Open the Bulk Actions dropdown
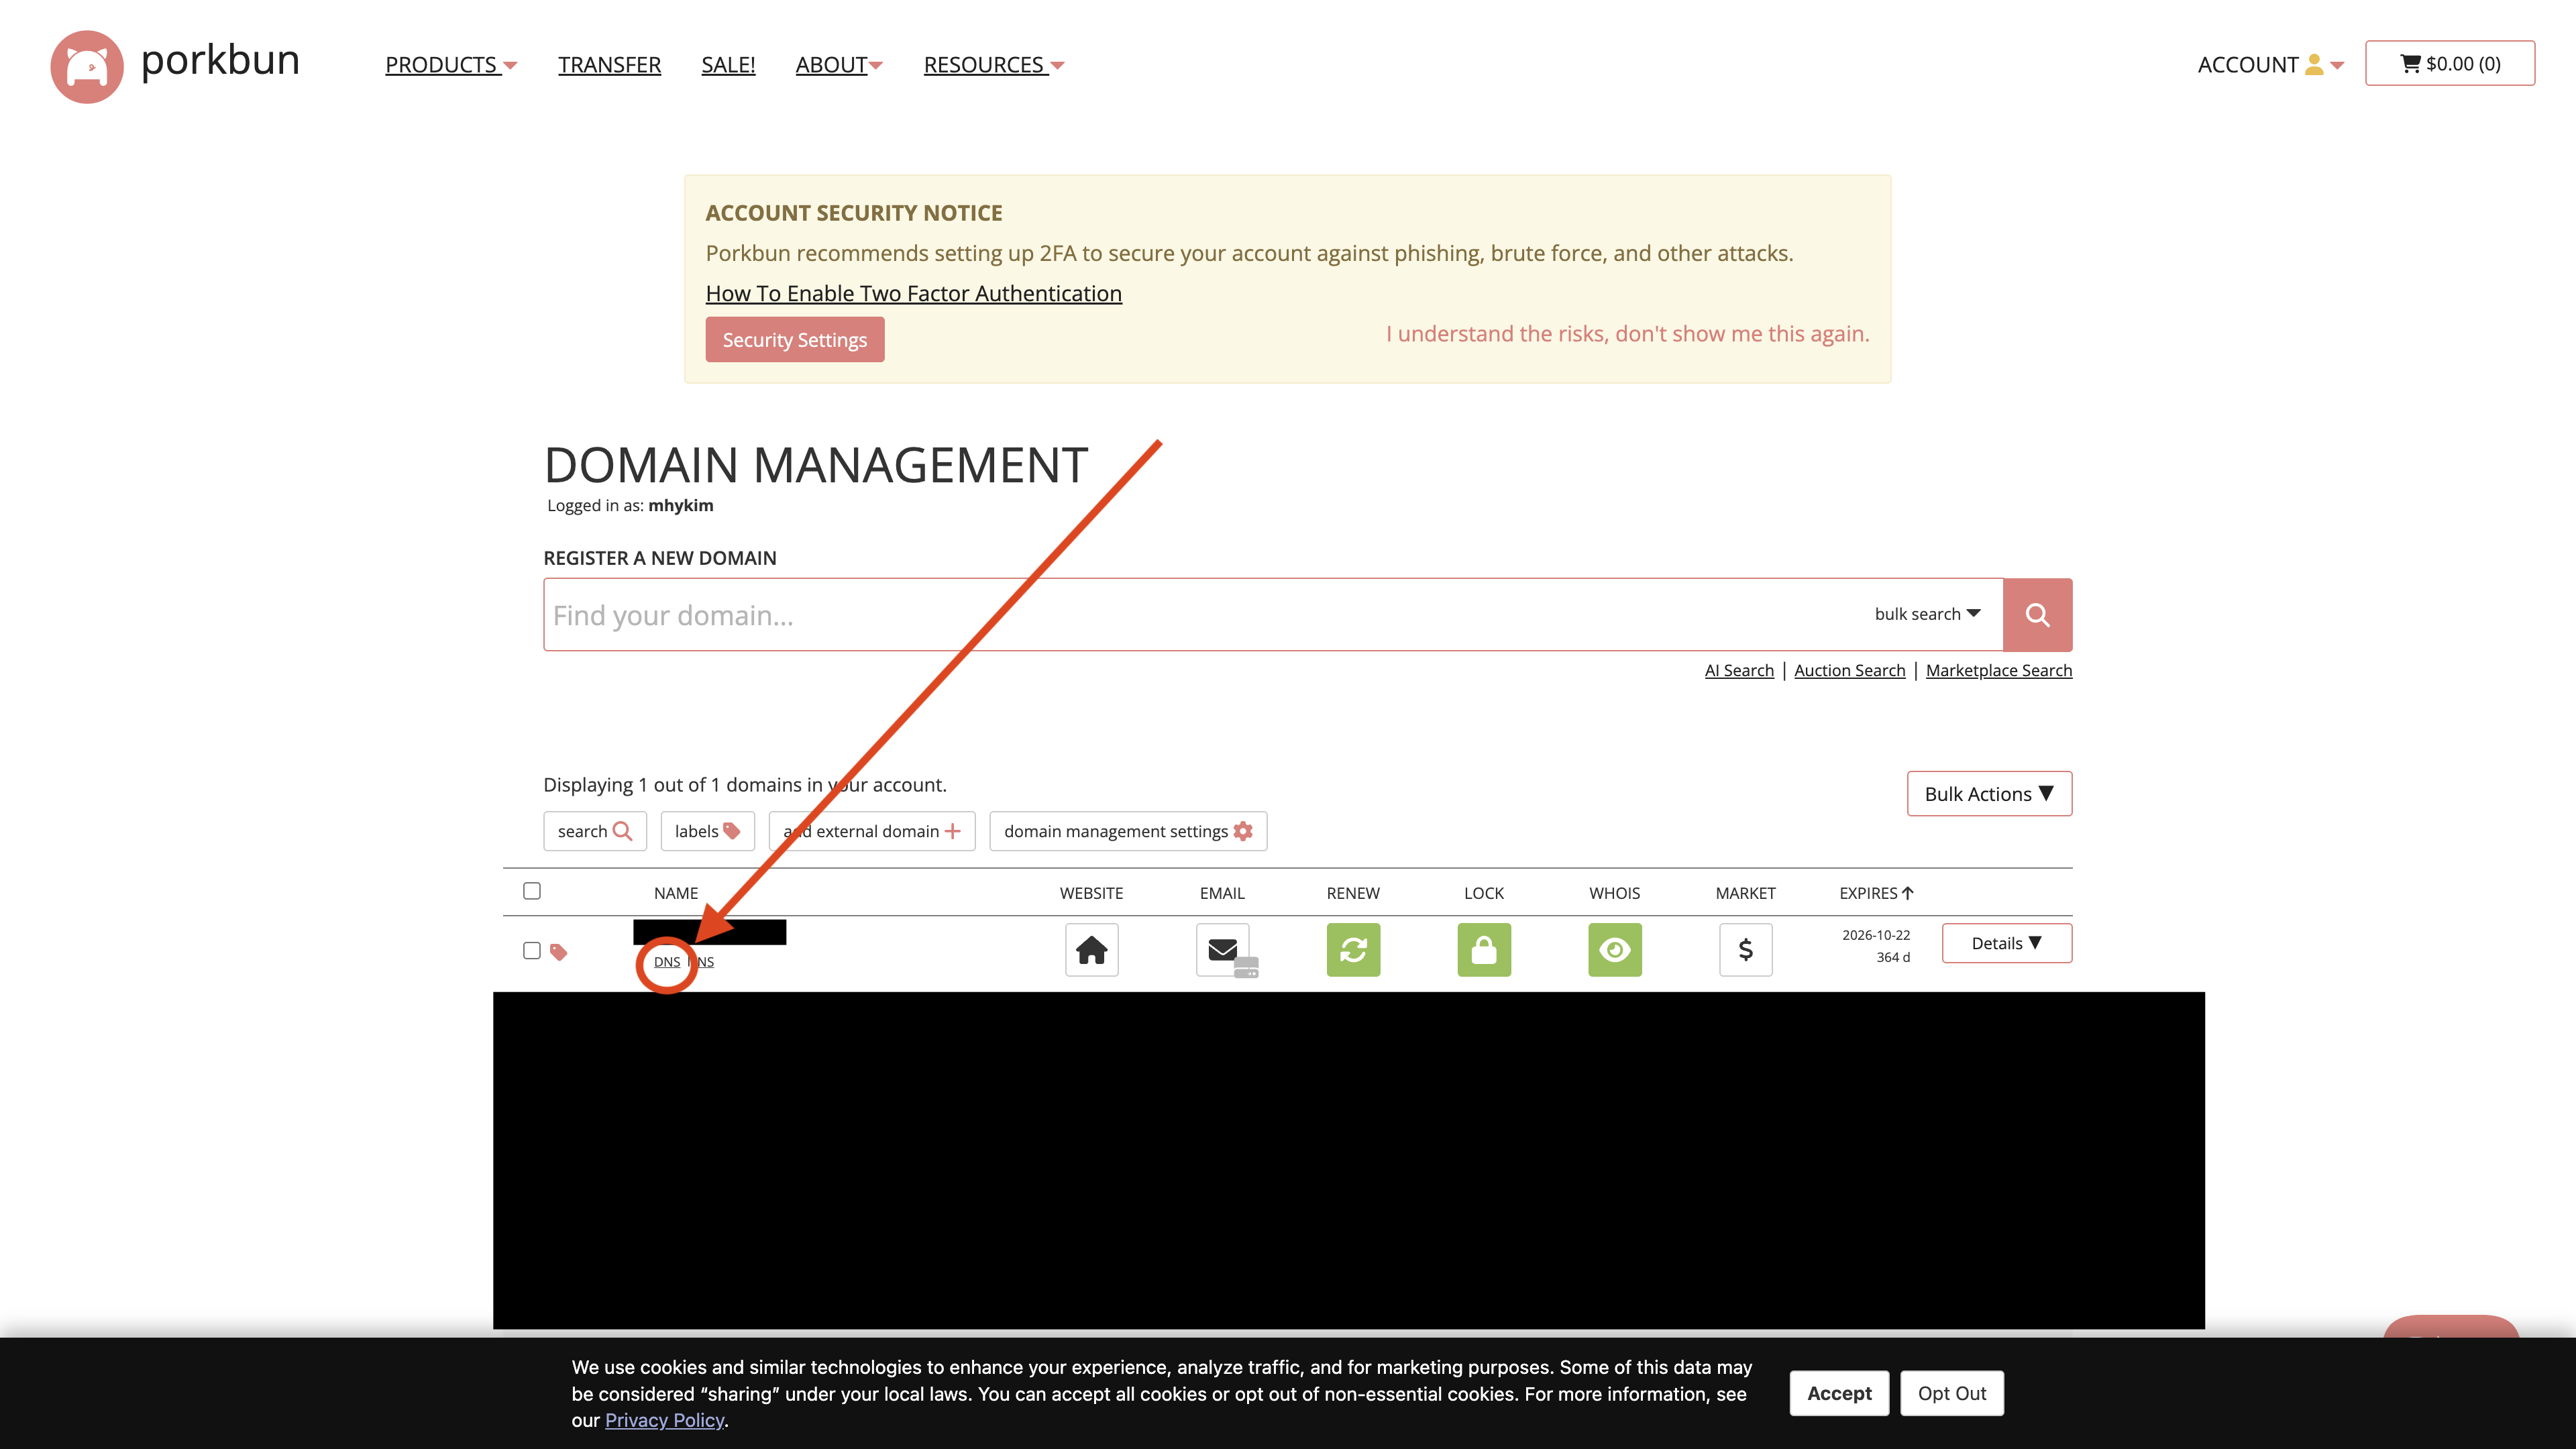Viewport: 2576px width, 1449px height. tap(1989, 793)
